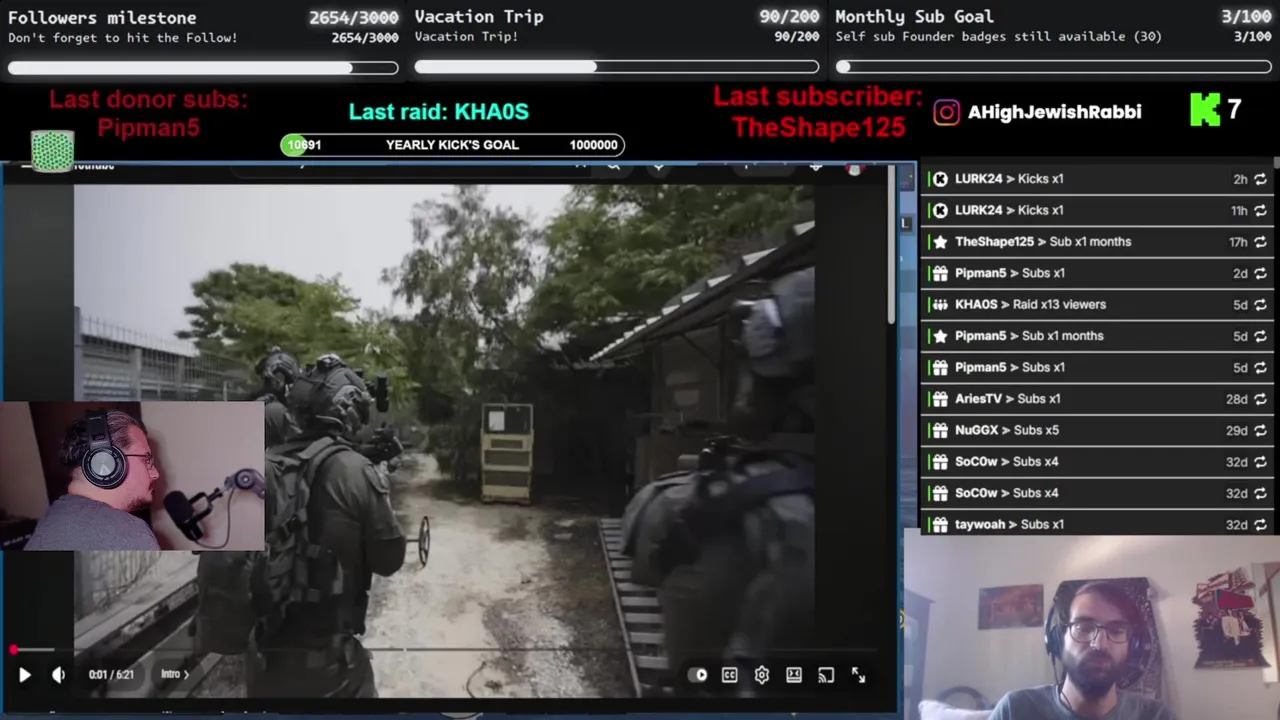
Task: Select 'taywoah > Subs x1' entry
Action: (1097, 524)
